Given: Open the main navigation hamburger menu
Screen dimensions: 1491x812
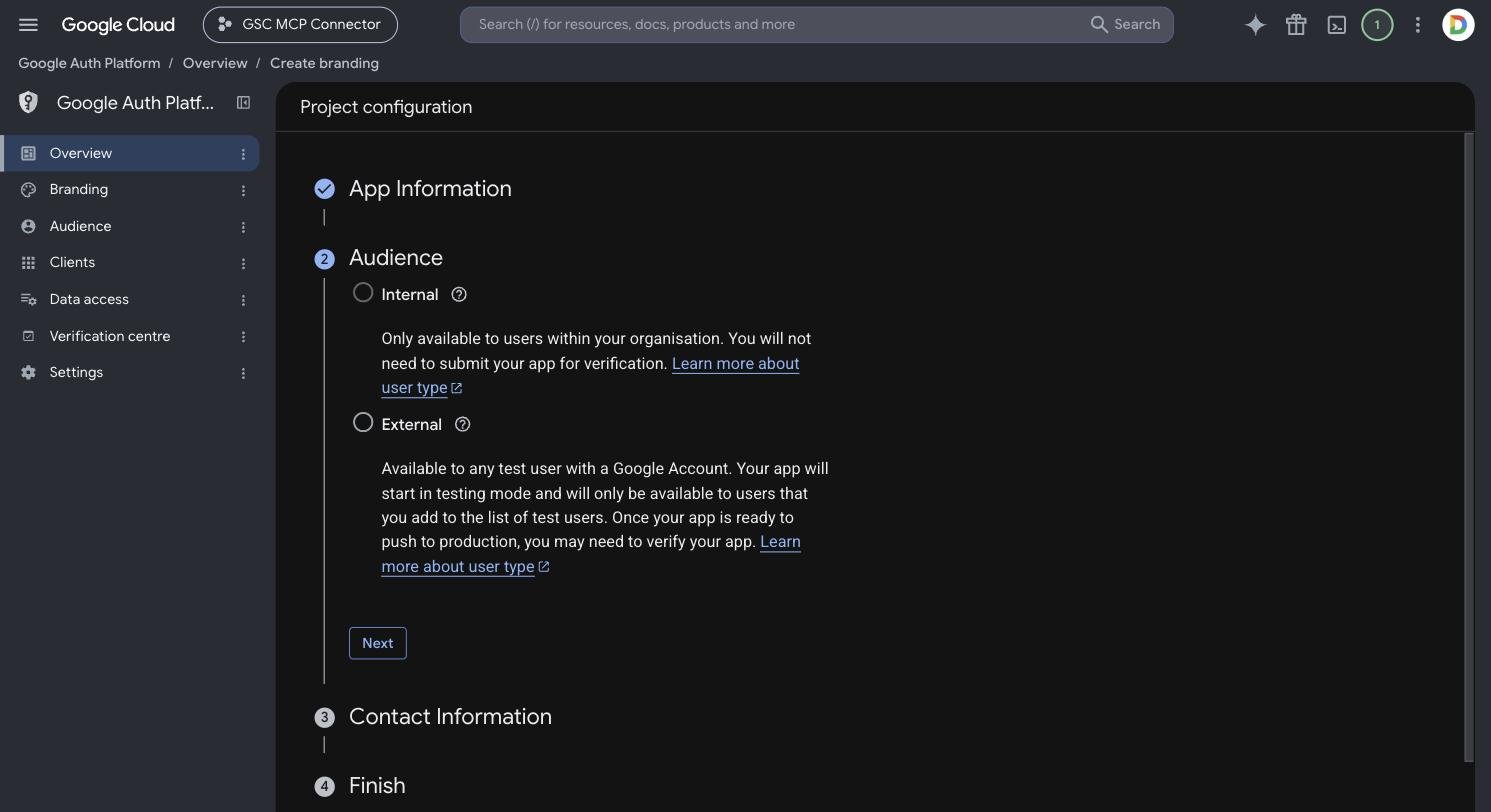Looking at the screenshot, I should [28, 25].
